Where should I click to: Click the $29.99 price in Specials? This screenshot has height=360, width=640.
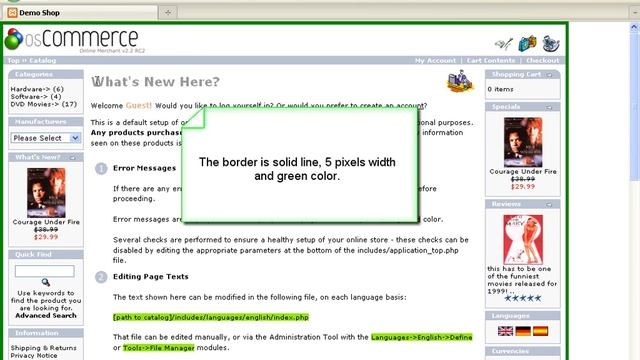(523, 187)
